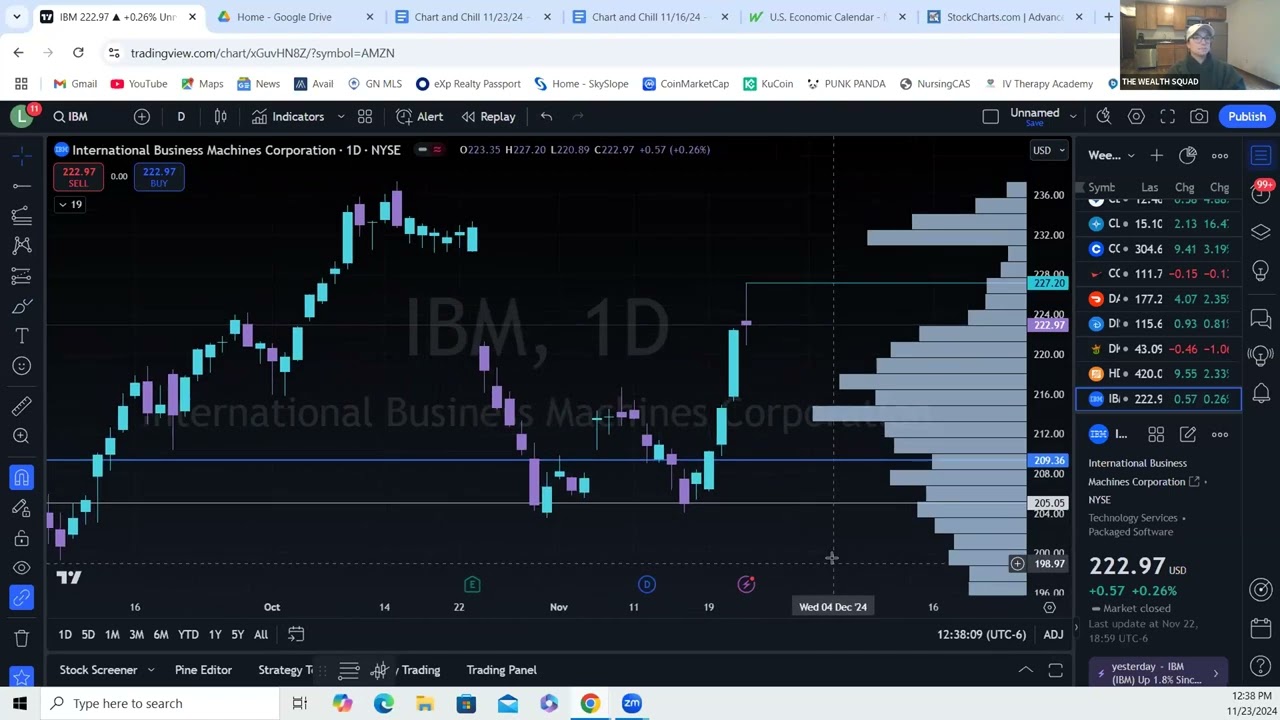Toggle stay in drawing mode
1280x720 pixels.
pos(21,508)
